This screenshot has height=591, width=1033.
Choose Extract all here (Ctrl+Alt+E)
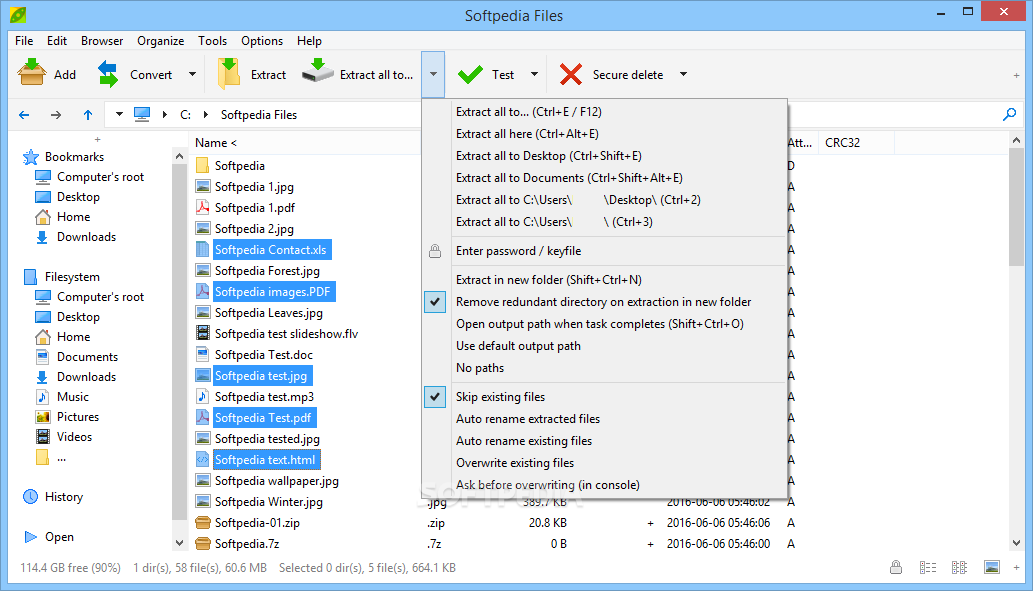tap(527, 134)
